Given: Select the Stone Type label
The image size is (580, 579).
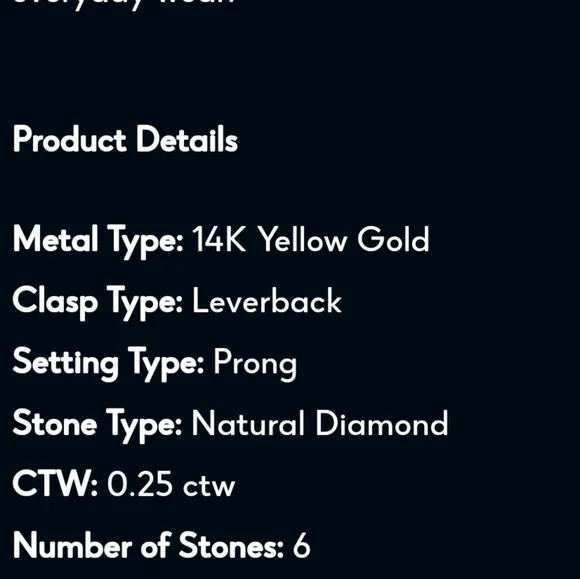Looking at the screenshot, I should 97,425.
